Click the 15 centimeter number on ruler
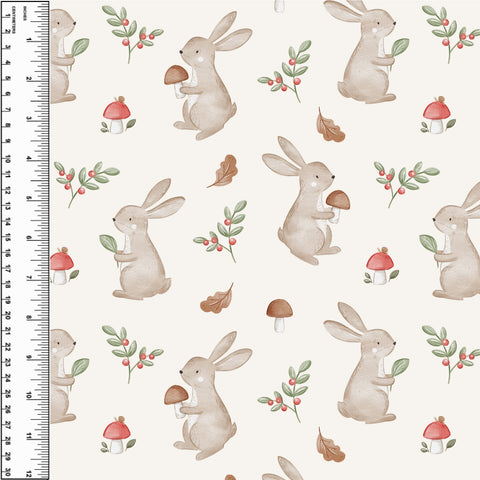 [7, 237]
